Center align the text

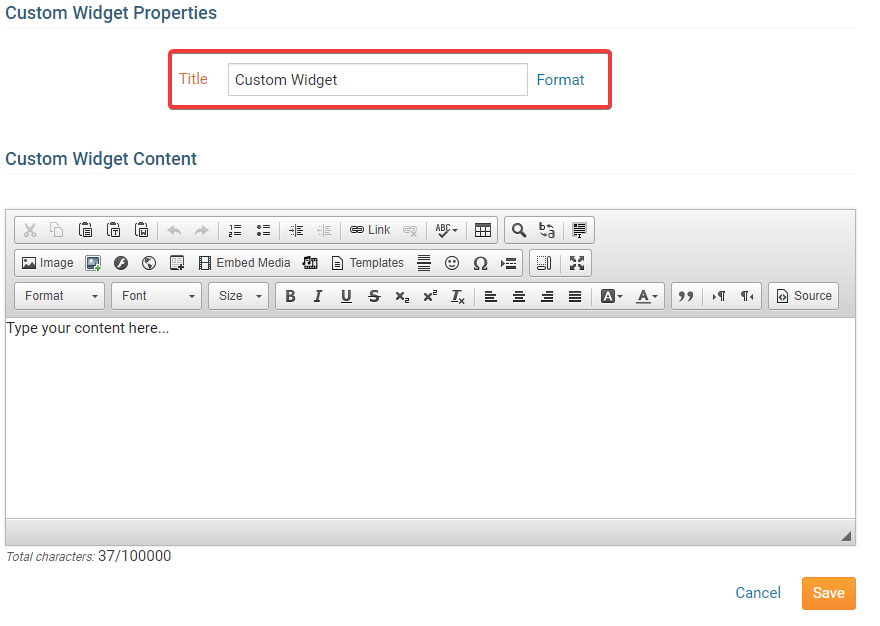pos(519,296)
